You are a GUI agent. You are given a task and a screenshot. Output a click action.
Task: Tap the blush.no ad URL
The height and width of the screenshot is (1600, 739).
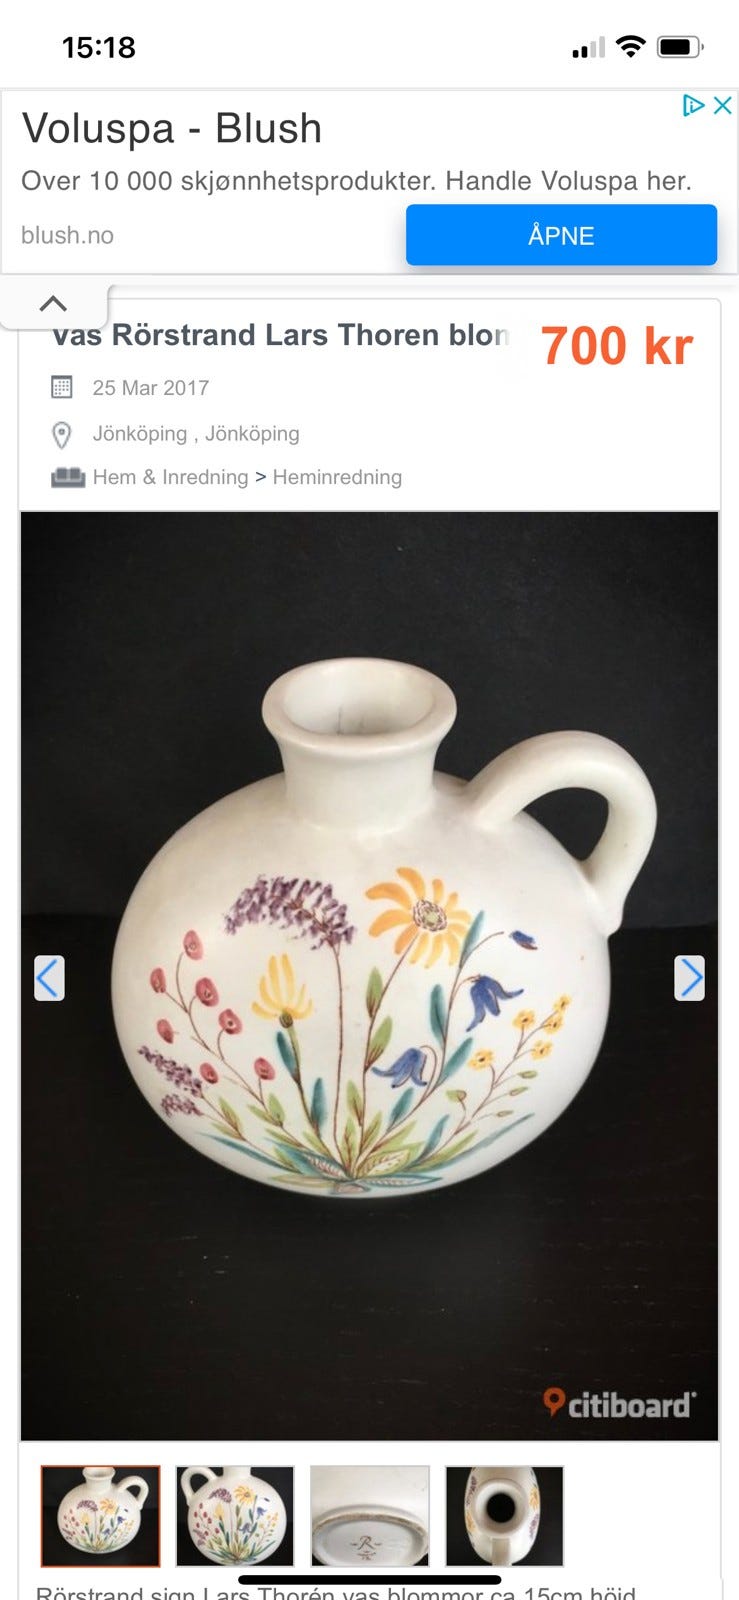(x=67, y=235)
